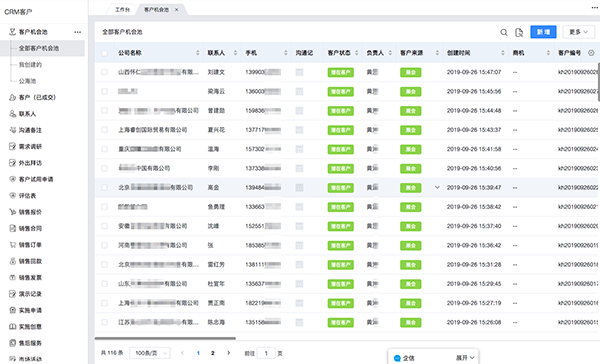Open the 更多 dropdown
The width and height of the screenshot is (600, 364).
click(x=578, y=32)
